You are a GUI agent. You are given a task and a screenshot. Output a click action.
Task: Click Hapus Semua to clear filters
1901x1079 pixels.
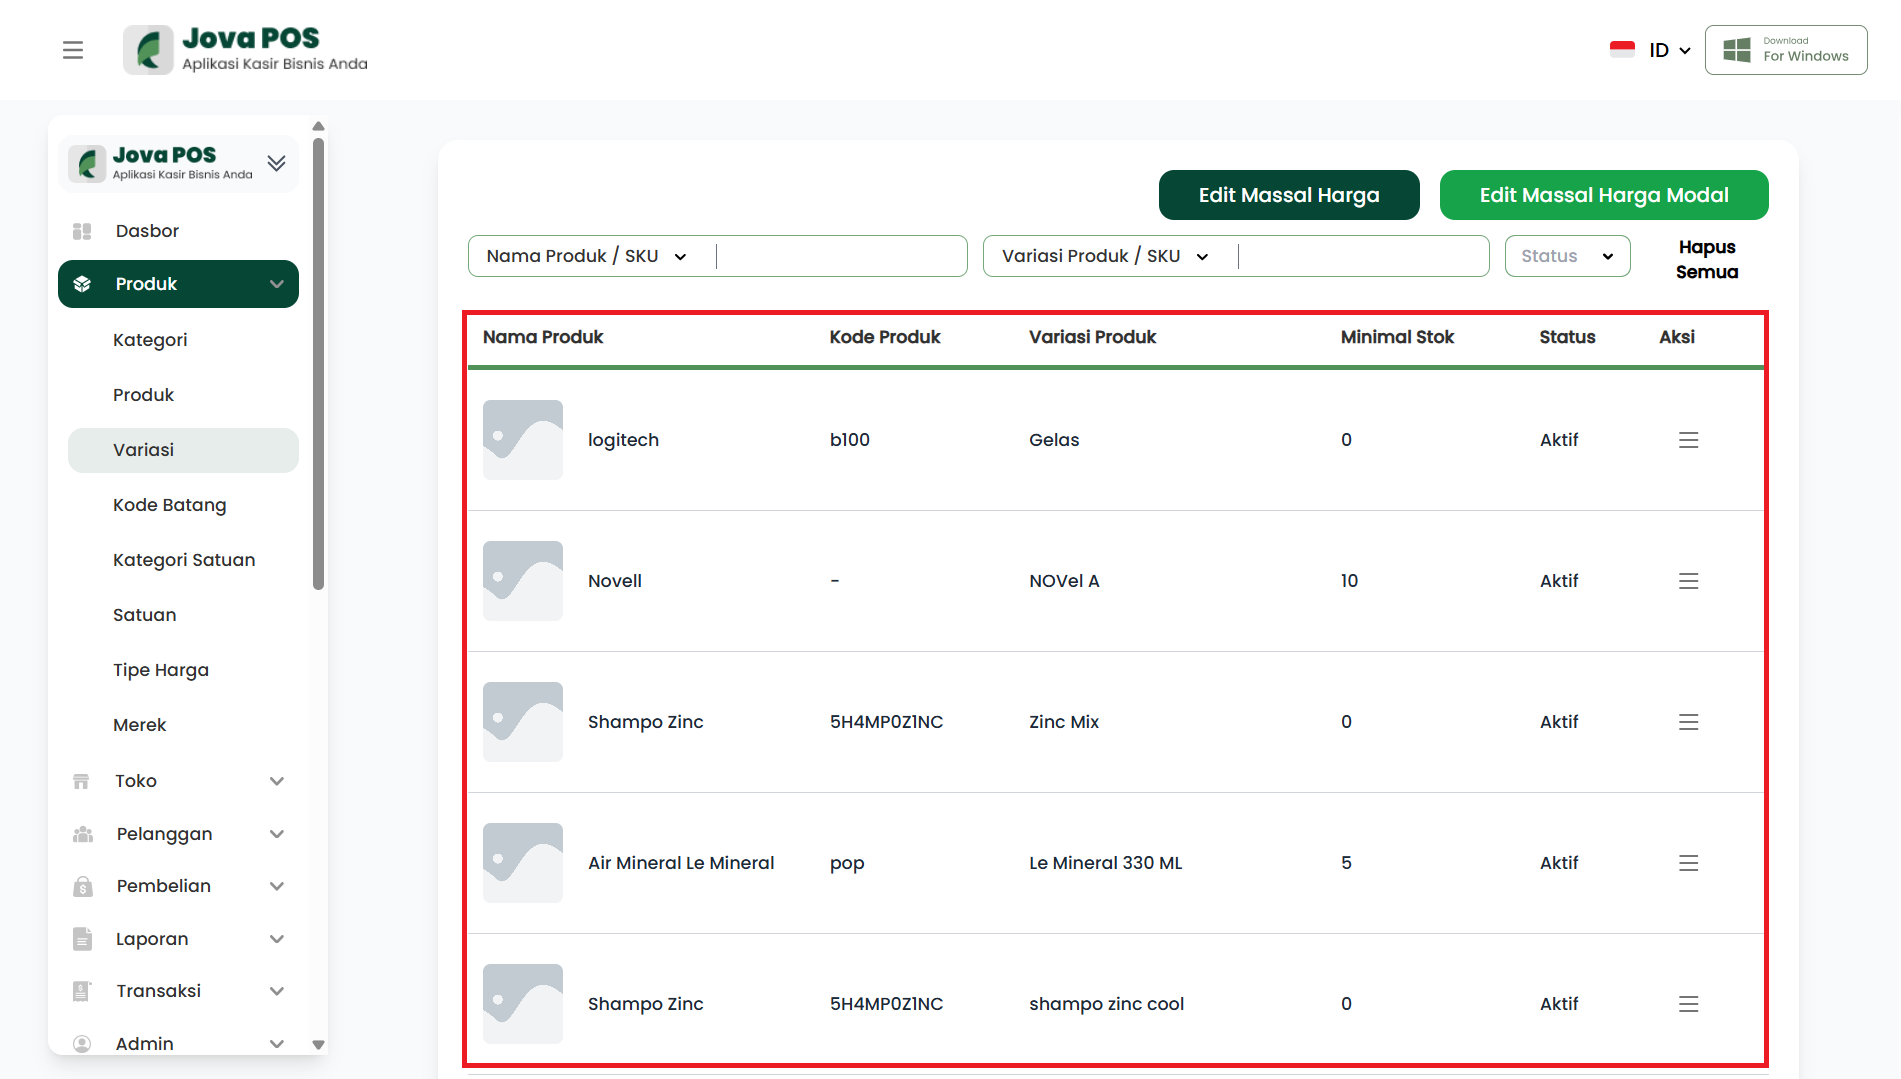point(1706,259)
